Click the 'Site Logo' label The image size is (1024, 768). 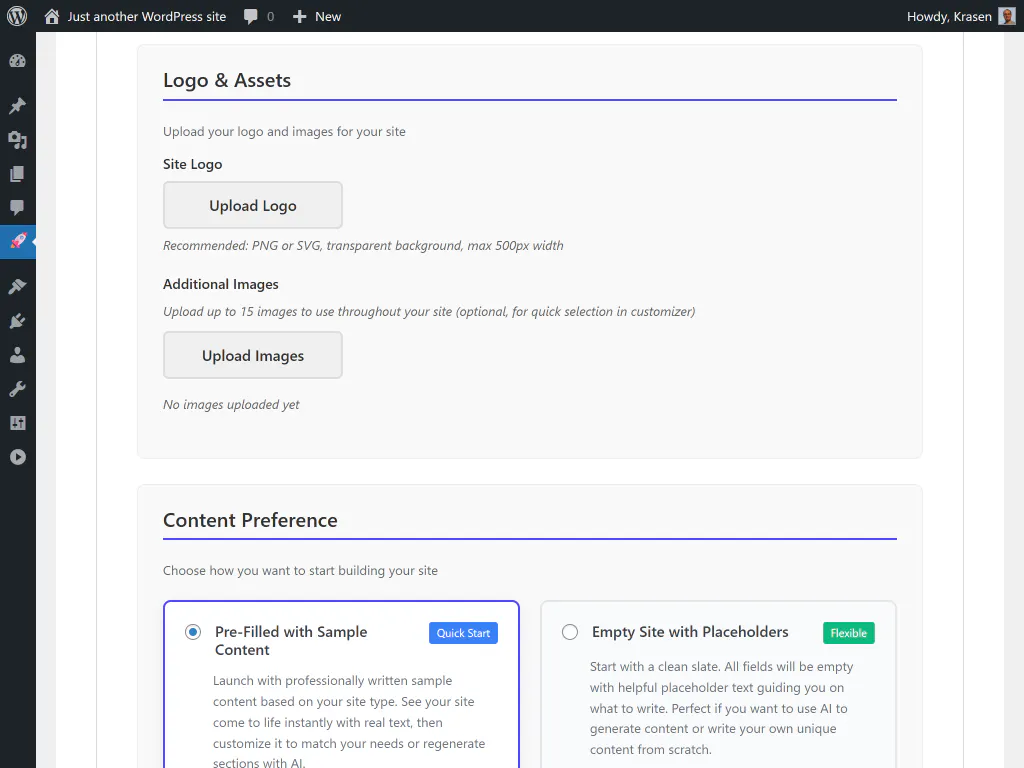click(193, 164)
